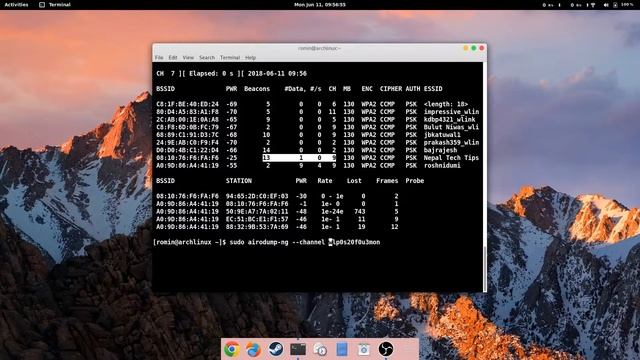Screen dimensions: 640x360
Task: Open the Help menu in Terminal
Action: click(x=250, y=58)
